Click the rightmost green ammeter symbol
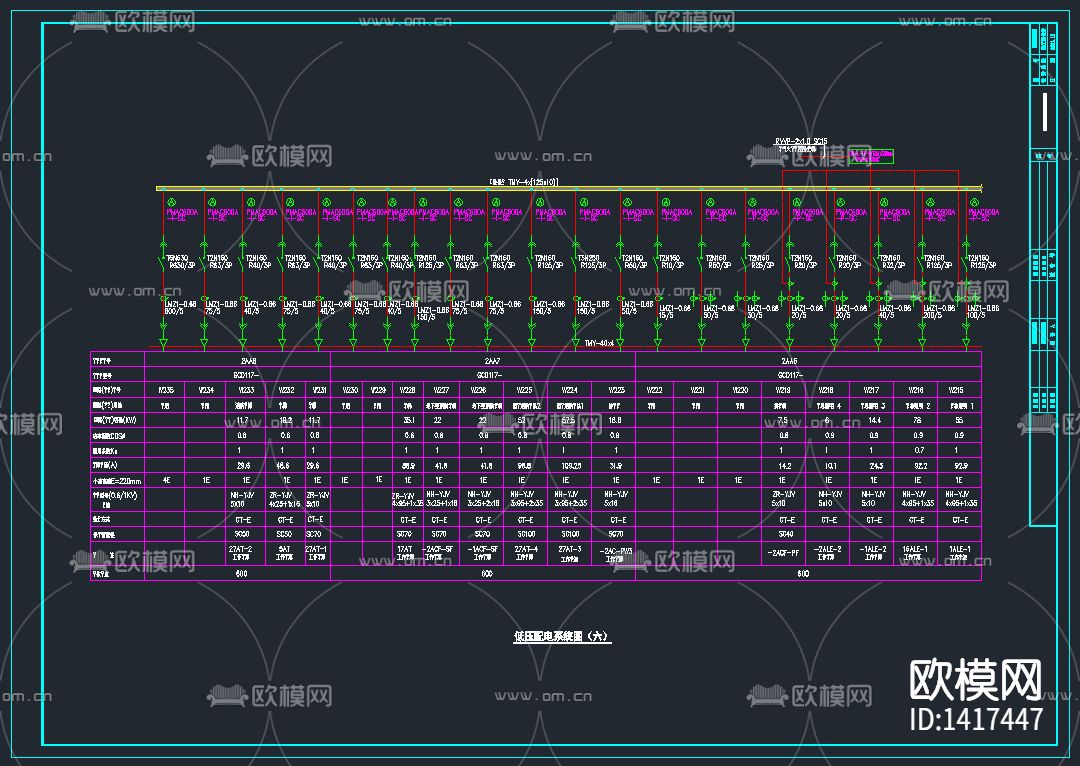 pos(972,200)
